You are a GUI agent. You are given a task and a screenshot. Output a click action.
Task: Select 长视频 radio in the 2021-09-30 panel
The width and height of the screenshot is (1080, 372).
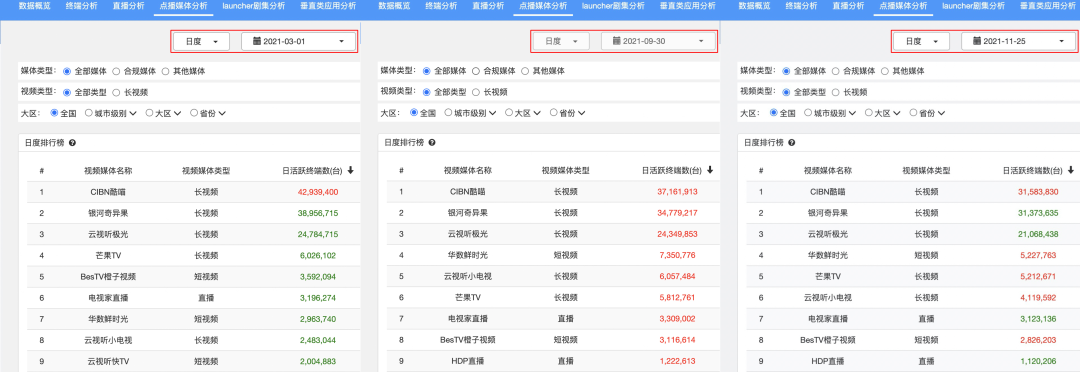(x=476, y=92)
